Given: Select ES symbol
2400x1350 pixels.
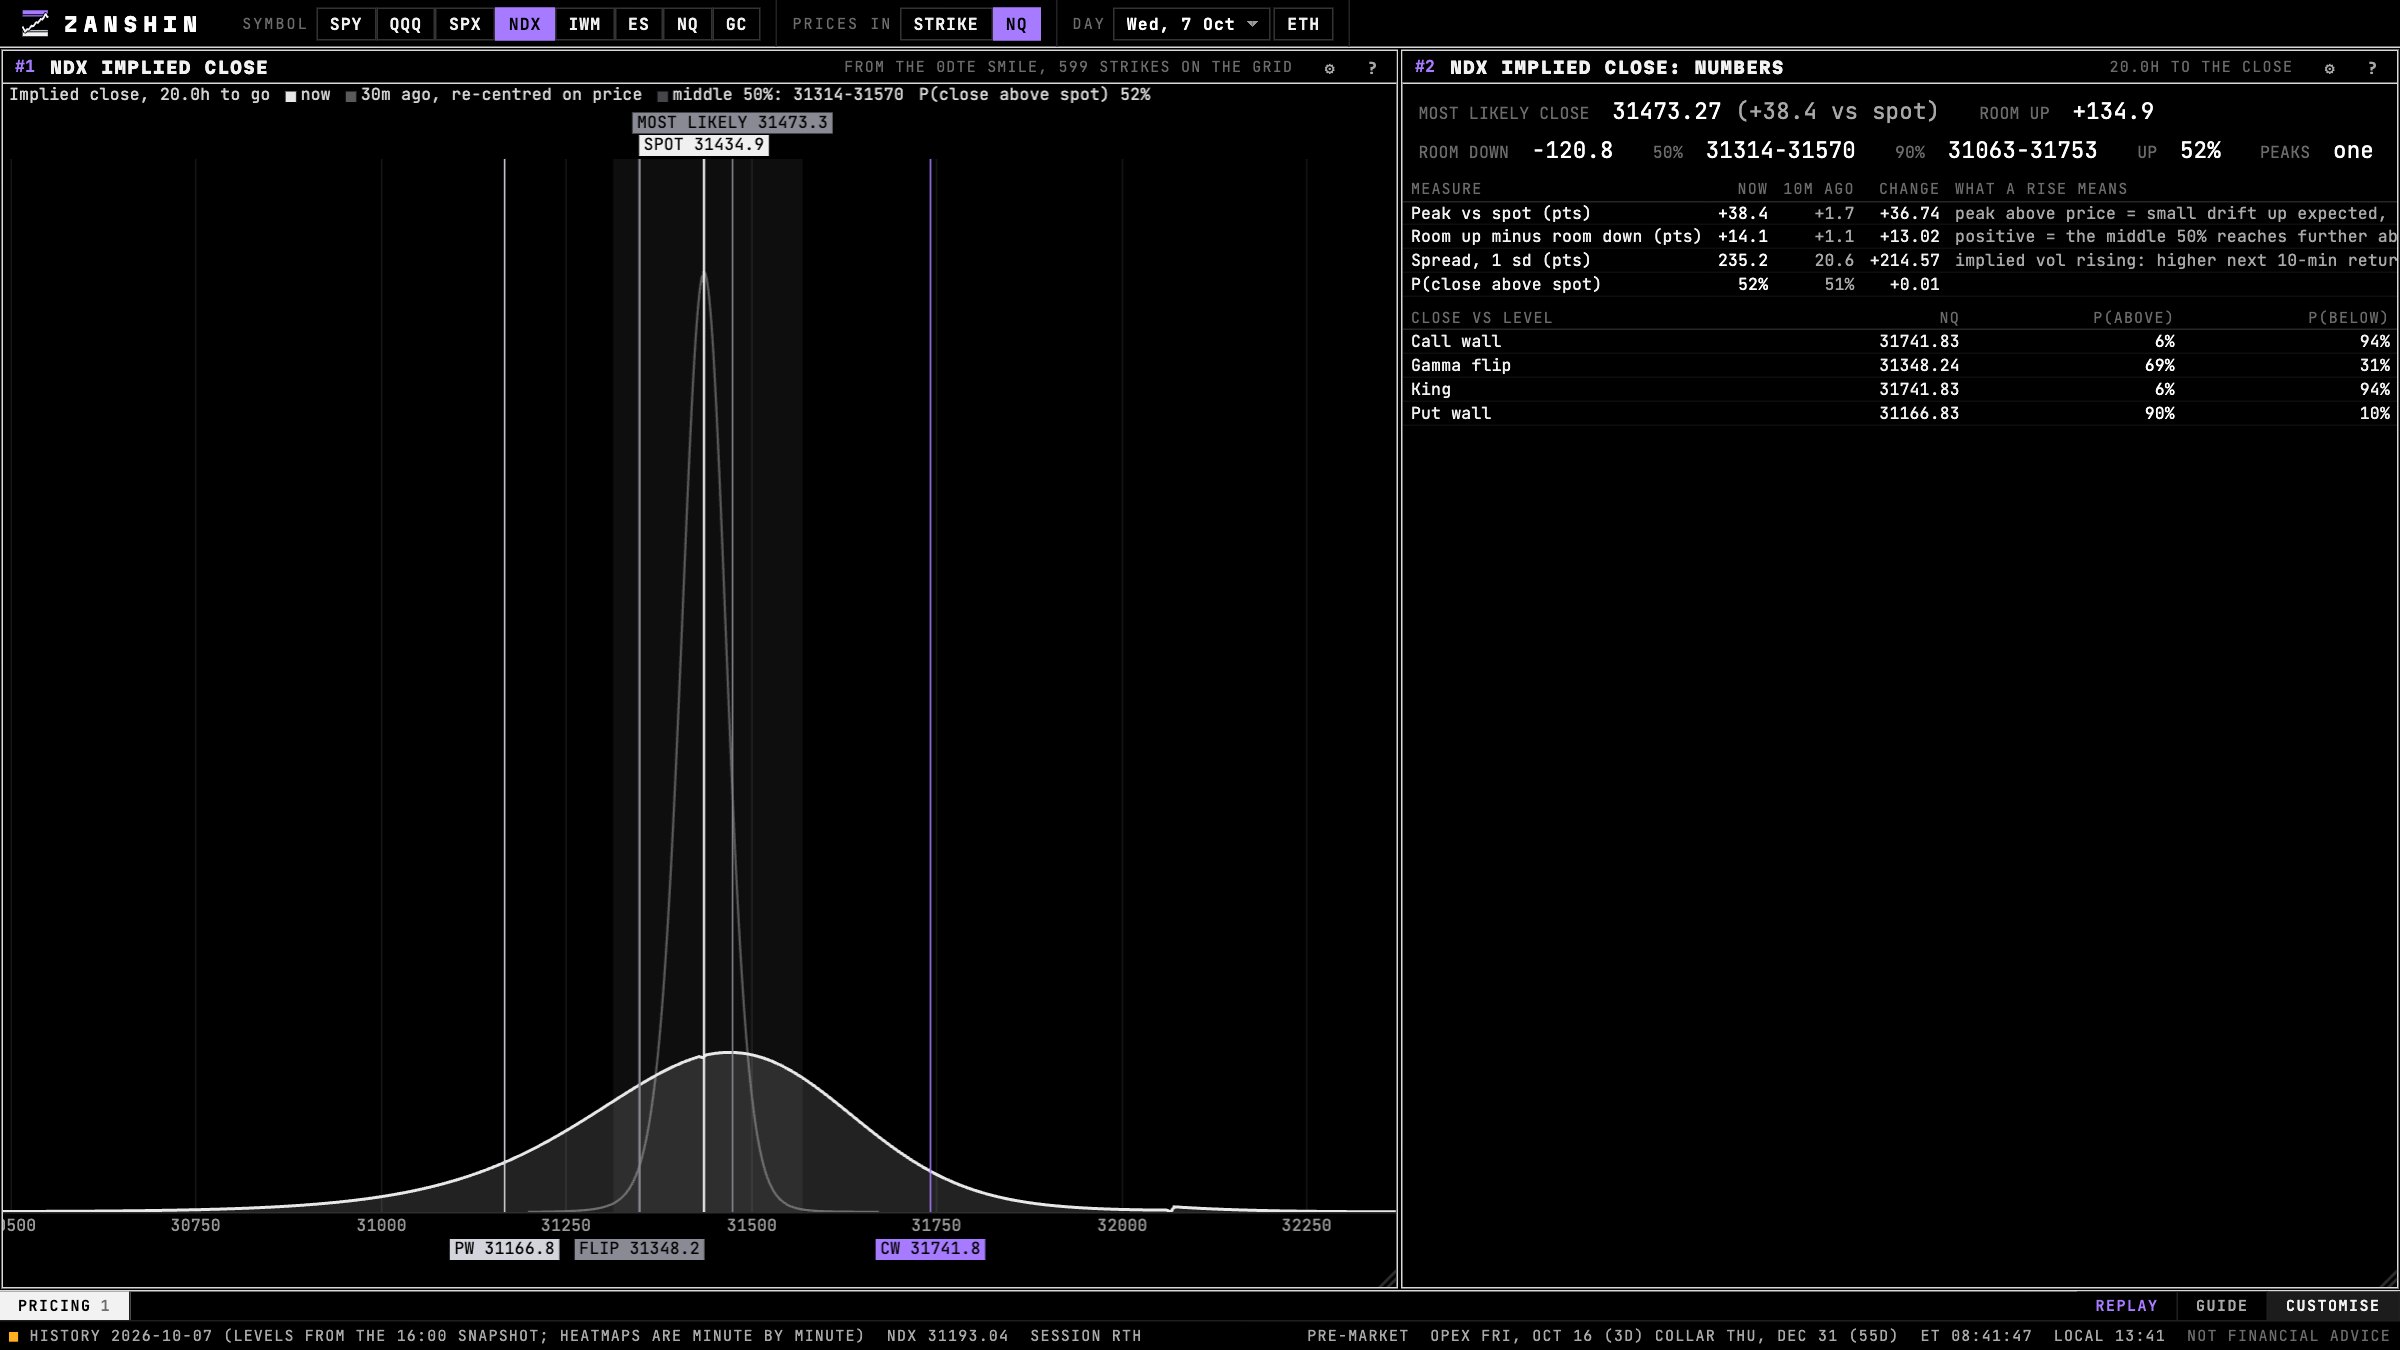Looking at the screenshot, I should coord(639,24).
